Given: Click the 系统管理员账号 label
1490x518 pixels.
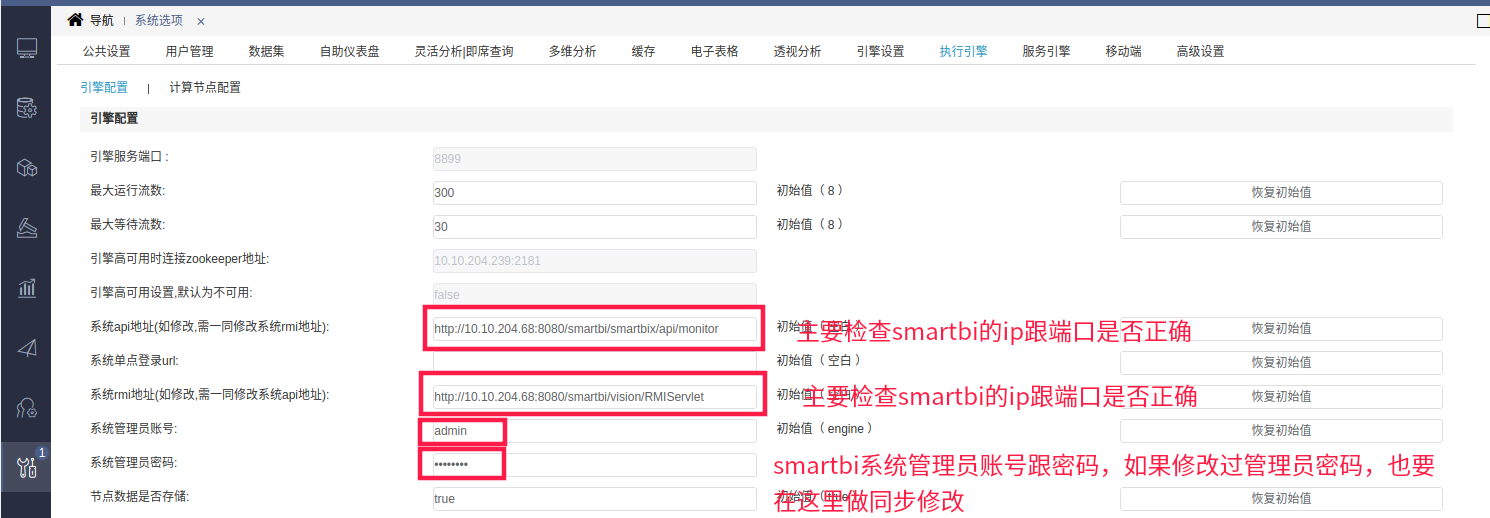Looking at the screenshot, I should click(x=133, y=428).
